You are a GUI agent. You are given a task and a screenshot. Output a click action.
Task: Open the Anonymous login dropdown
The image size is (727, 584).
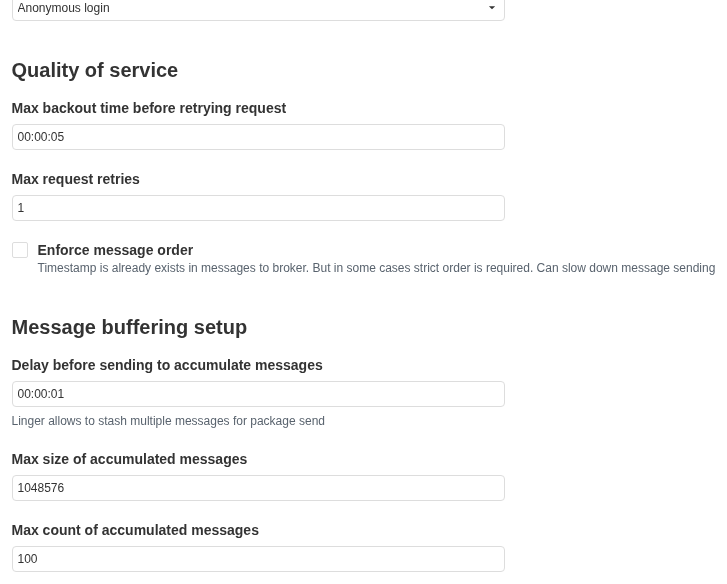[x=258, y=8]
